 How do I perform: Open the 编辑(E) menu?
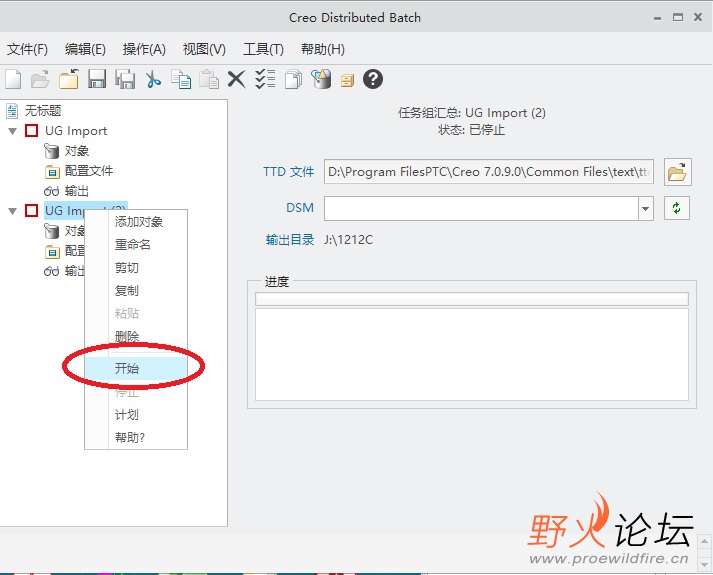pos(85,49)
